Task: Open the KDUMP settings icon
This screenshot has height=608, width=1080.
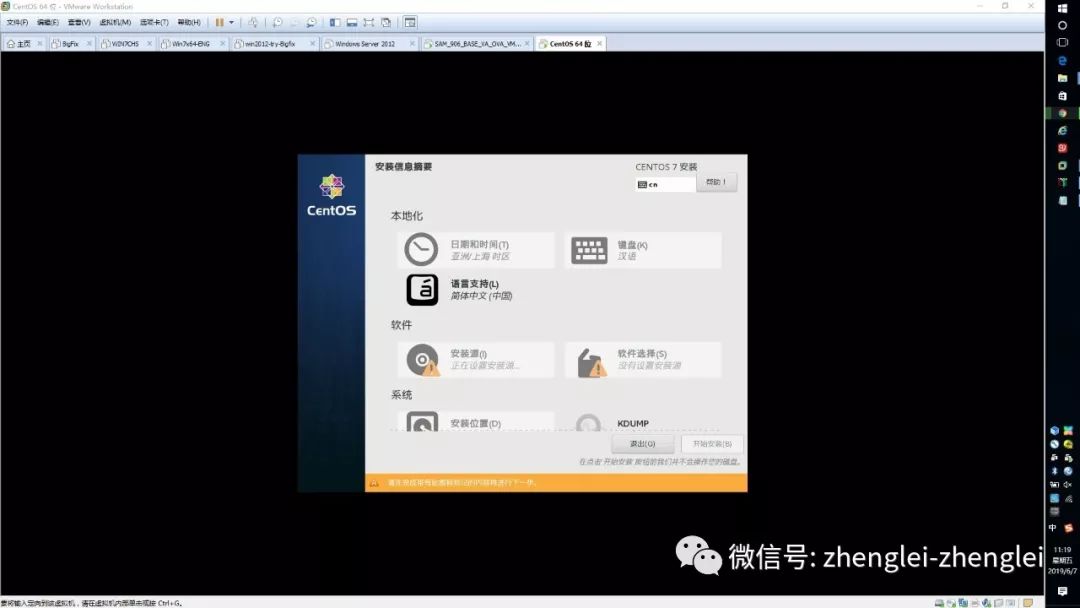Action: (588, 423)
